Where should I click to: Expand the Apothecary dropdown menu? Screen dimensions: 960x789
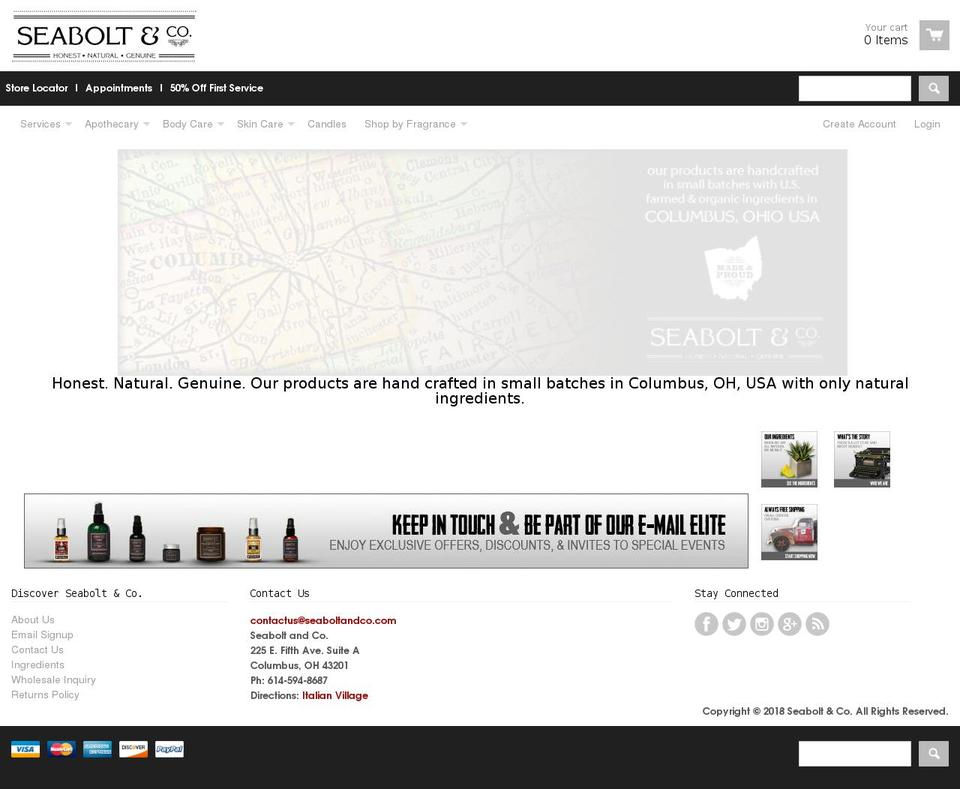click(117, 124)
